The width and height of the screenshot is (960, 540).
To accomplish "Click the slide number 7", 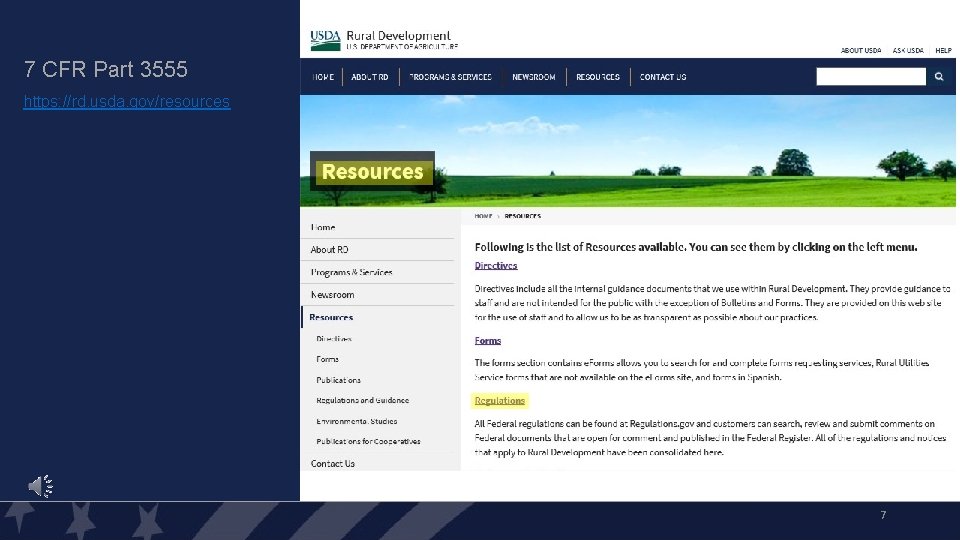I will coord(883,515).
